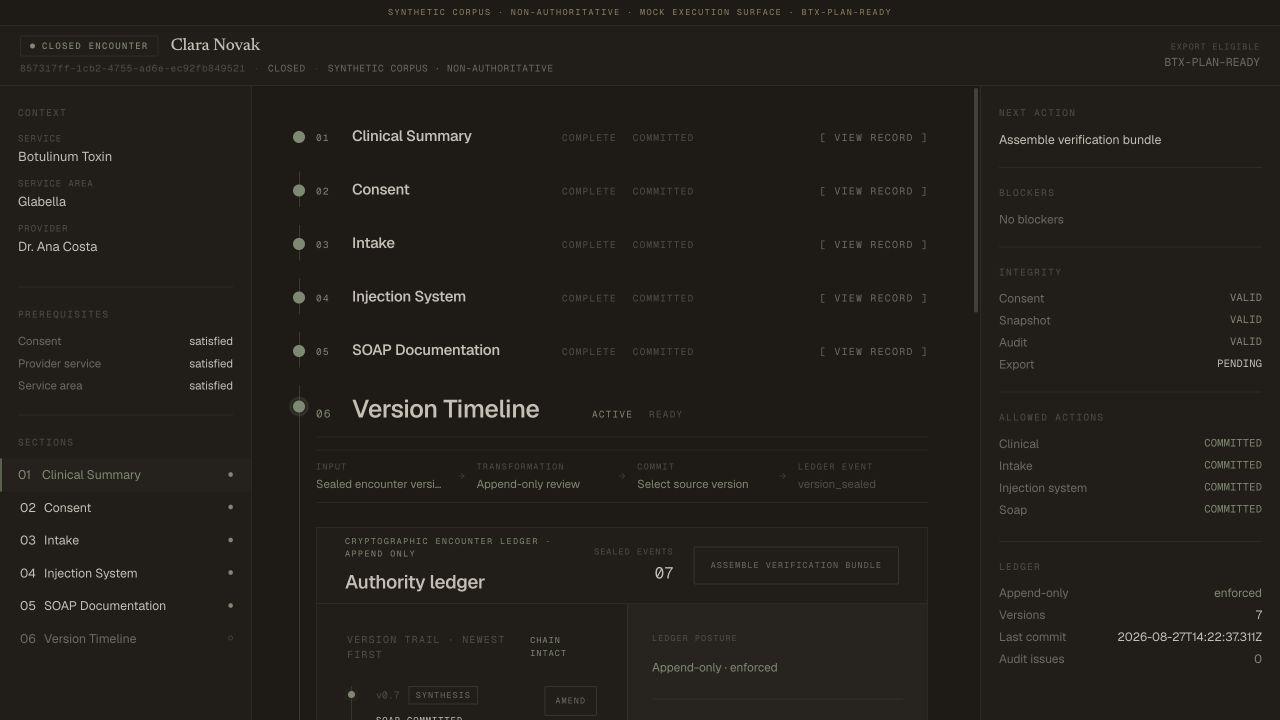View record for Injection System
The height and width of the screenshot is (720, 1280).
(x=873, y=298)
